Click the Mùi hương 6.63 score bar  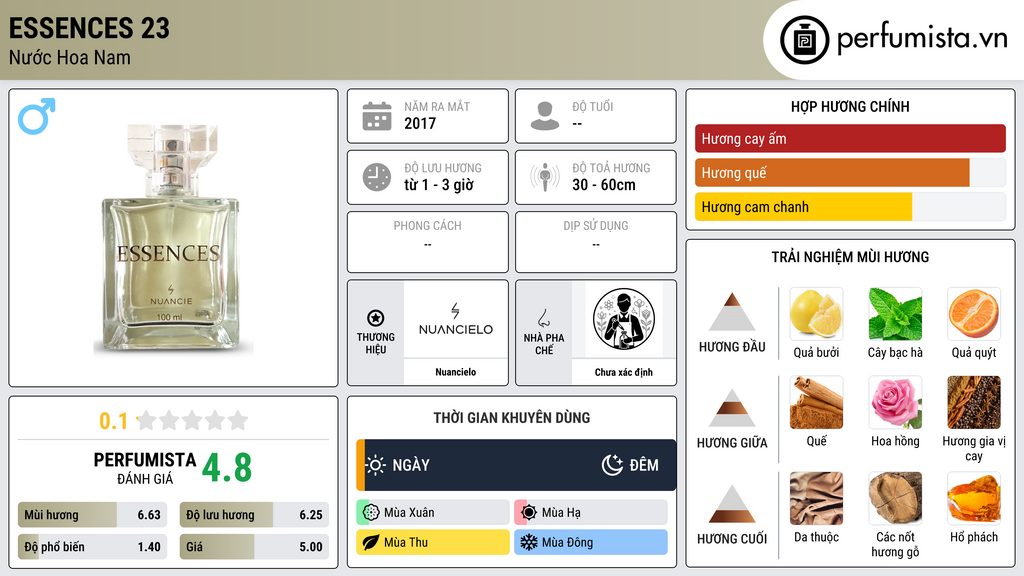pos(92,515)
